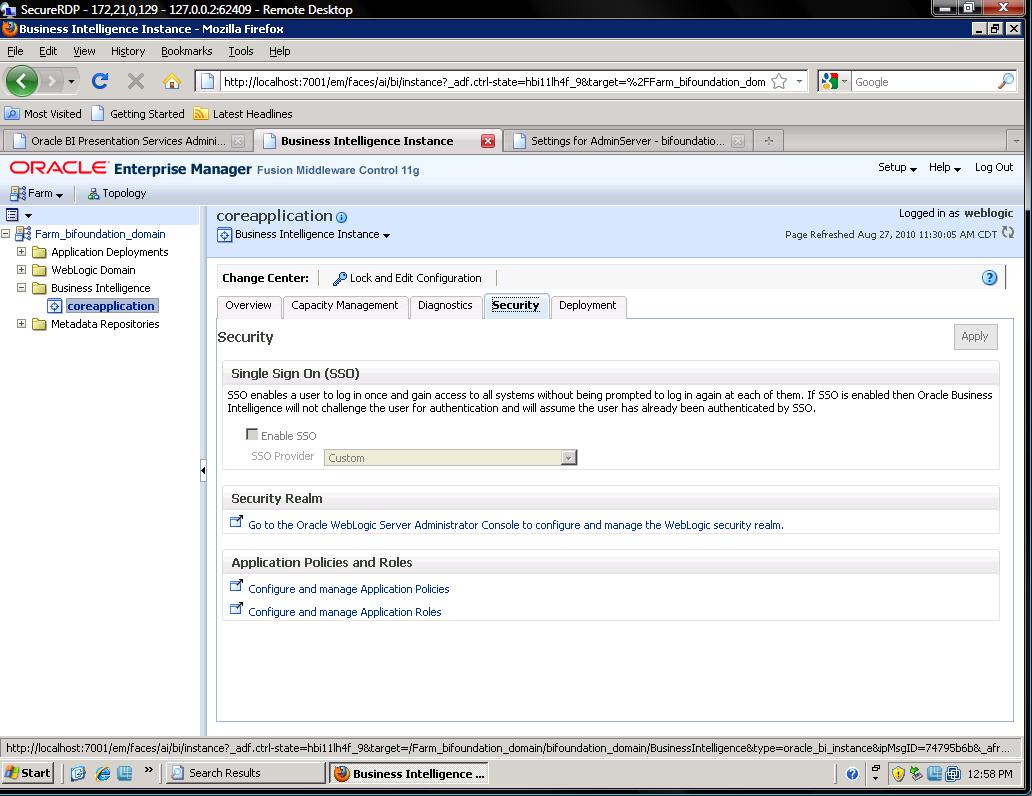Image resolution: width=1032 pixels, height=796 pixels.
Task: Select Farm_bifoundation_domain tree item
Action: (100, 234)
